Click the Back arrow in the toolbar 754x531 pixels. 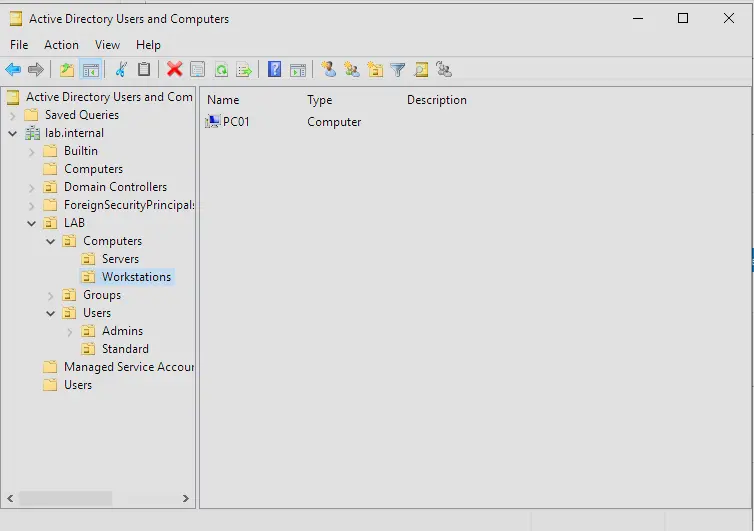point(13,70)
